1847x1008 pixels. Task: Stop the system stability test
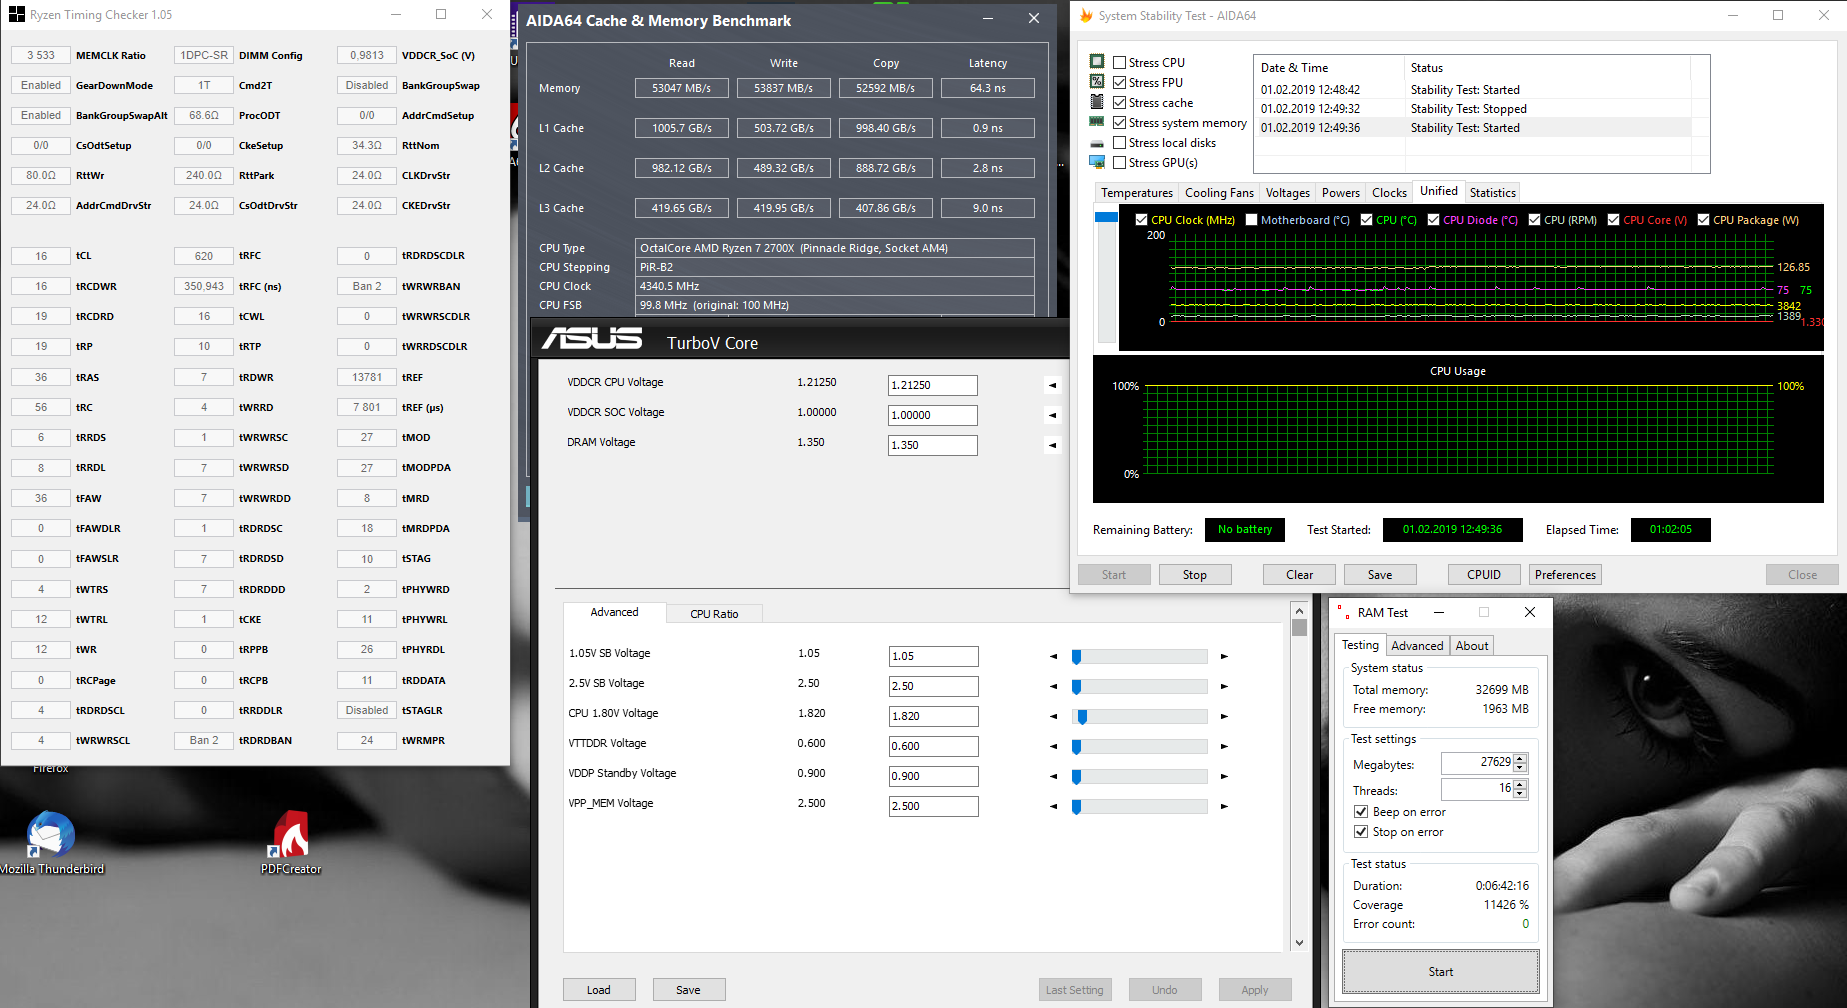(x=1195, y=575)
